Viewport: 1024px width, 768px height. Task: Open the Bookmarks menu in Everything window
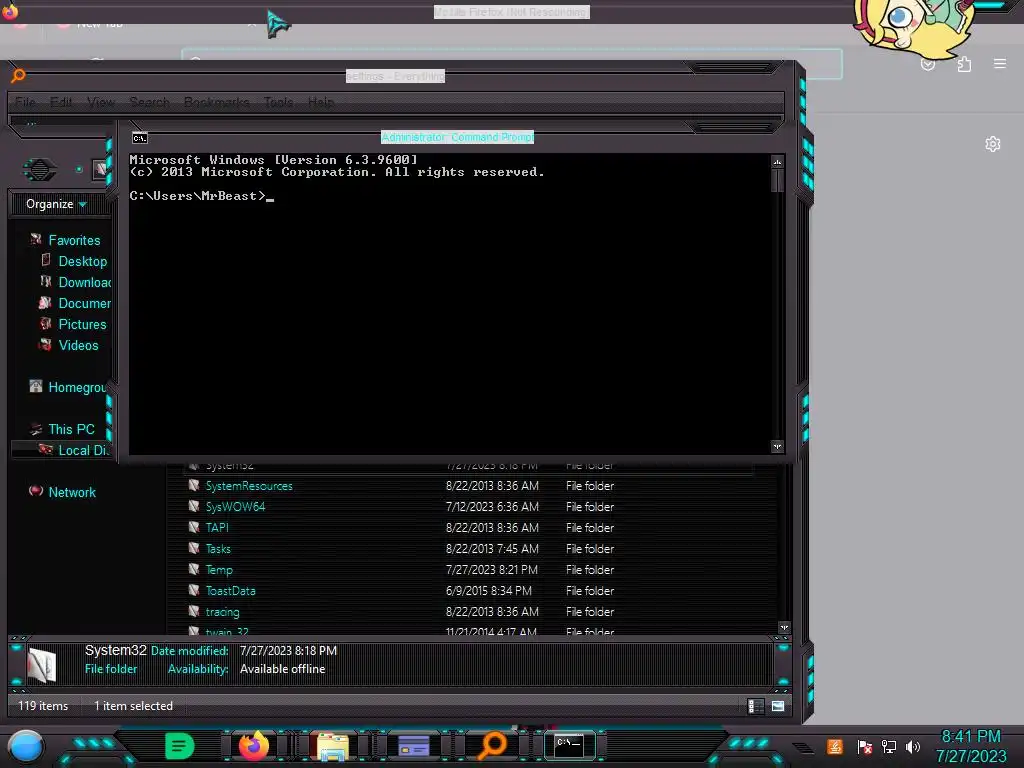[216, 103]
